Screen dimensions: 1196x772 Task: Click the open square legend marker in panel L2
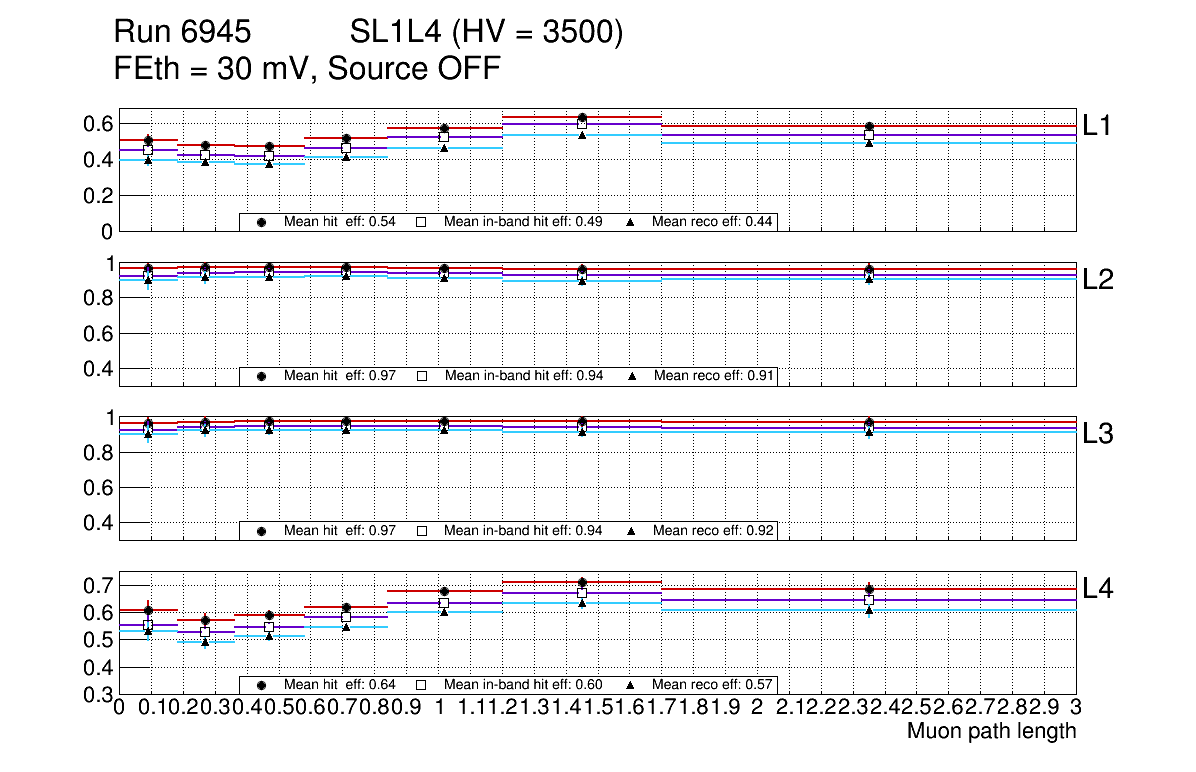click(421, 376)
